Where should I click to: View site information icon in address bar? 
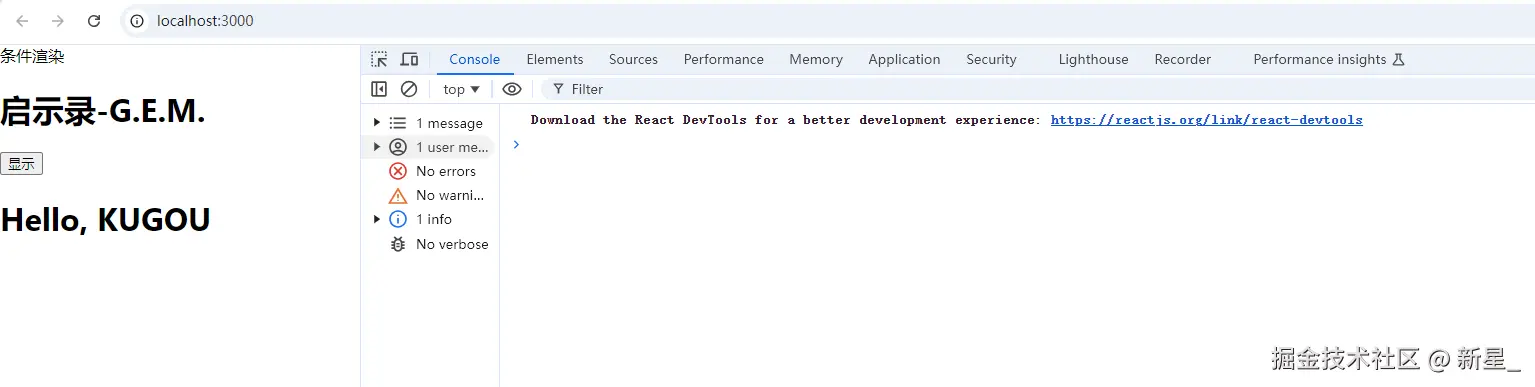138,21
